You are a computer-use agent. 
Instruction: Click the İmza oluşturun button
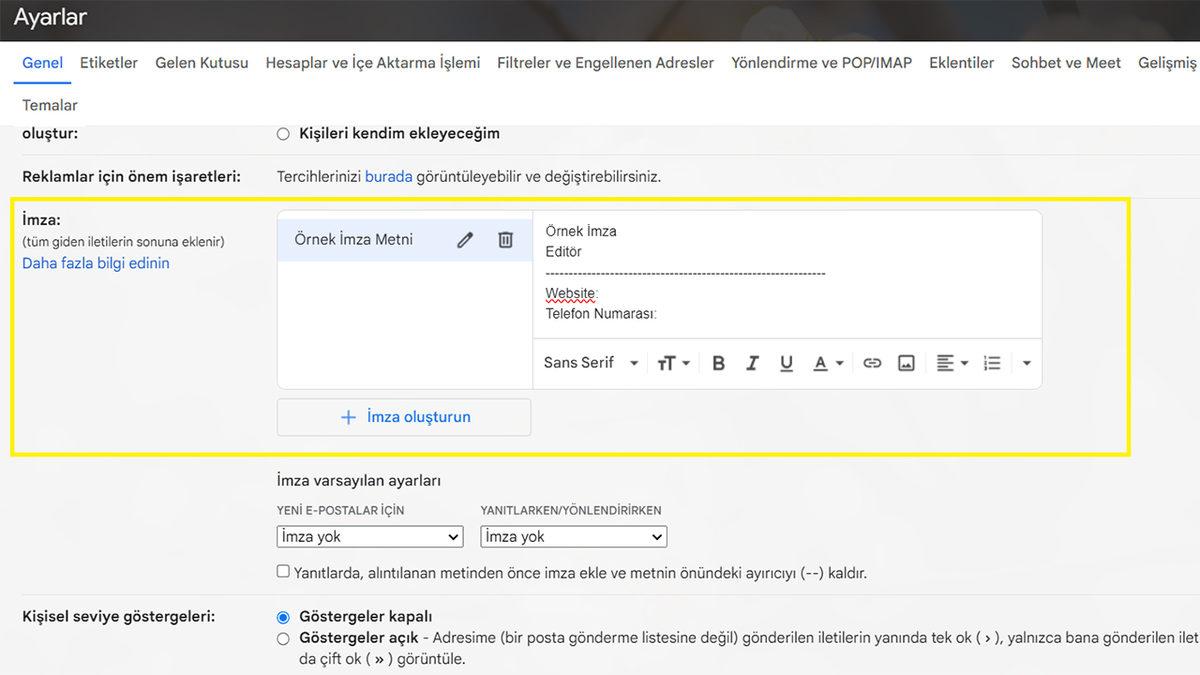[404, 417]
